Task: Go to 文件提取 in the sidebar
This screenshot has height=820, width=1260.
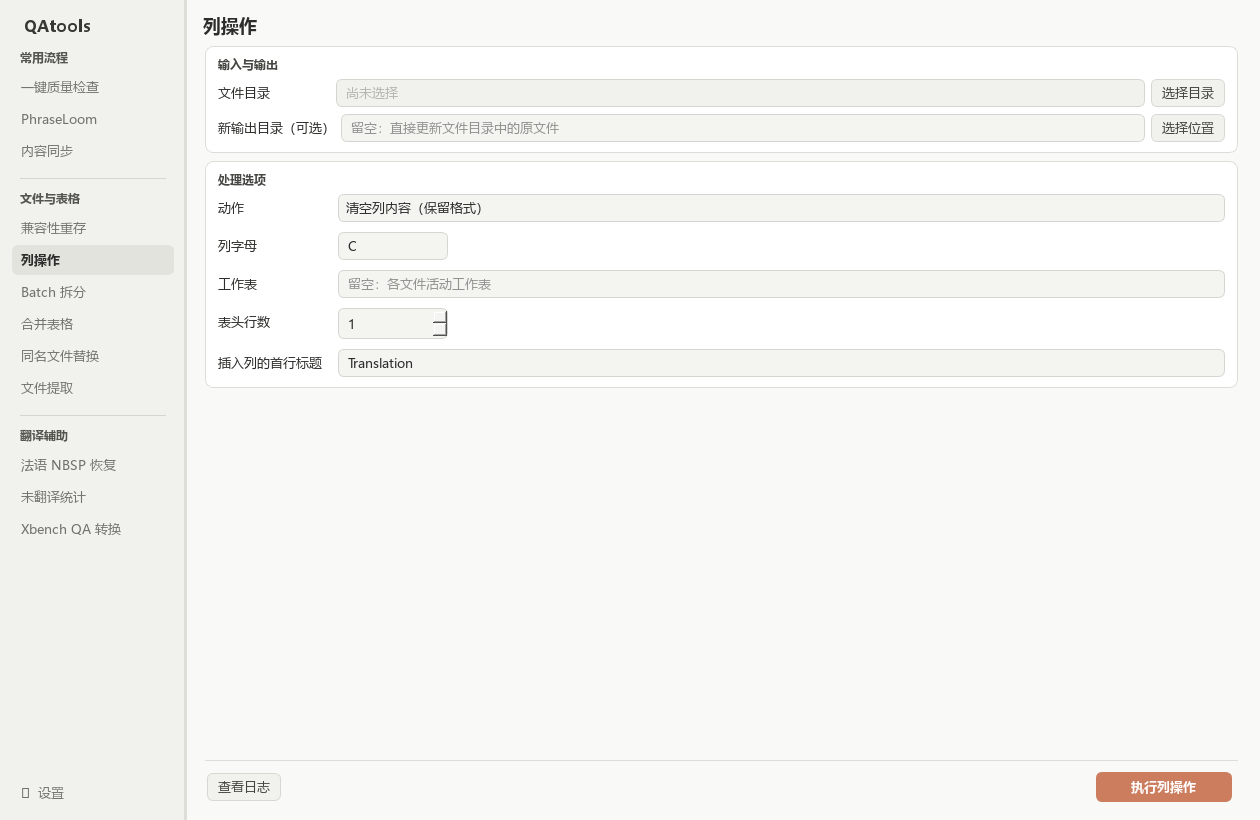Action: coord(93,388)
